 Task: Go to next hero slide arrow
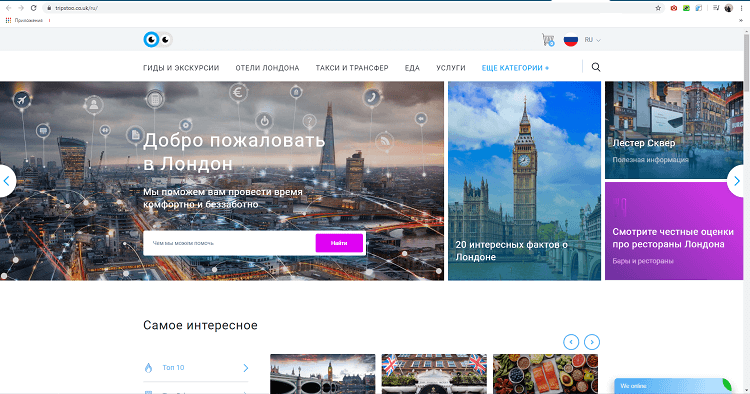[737, 181]
